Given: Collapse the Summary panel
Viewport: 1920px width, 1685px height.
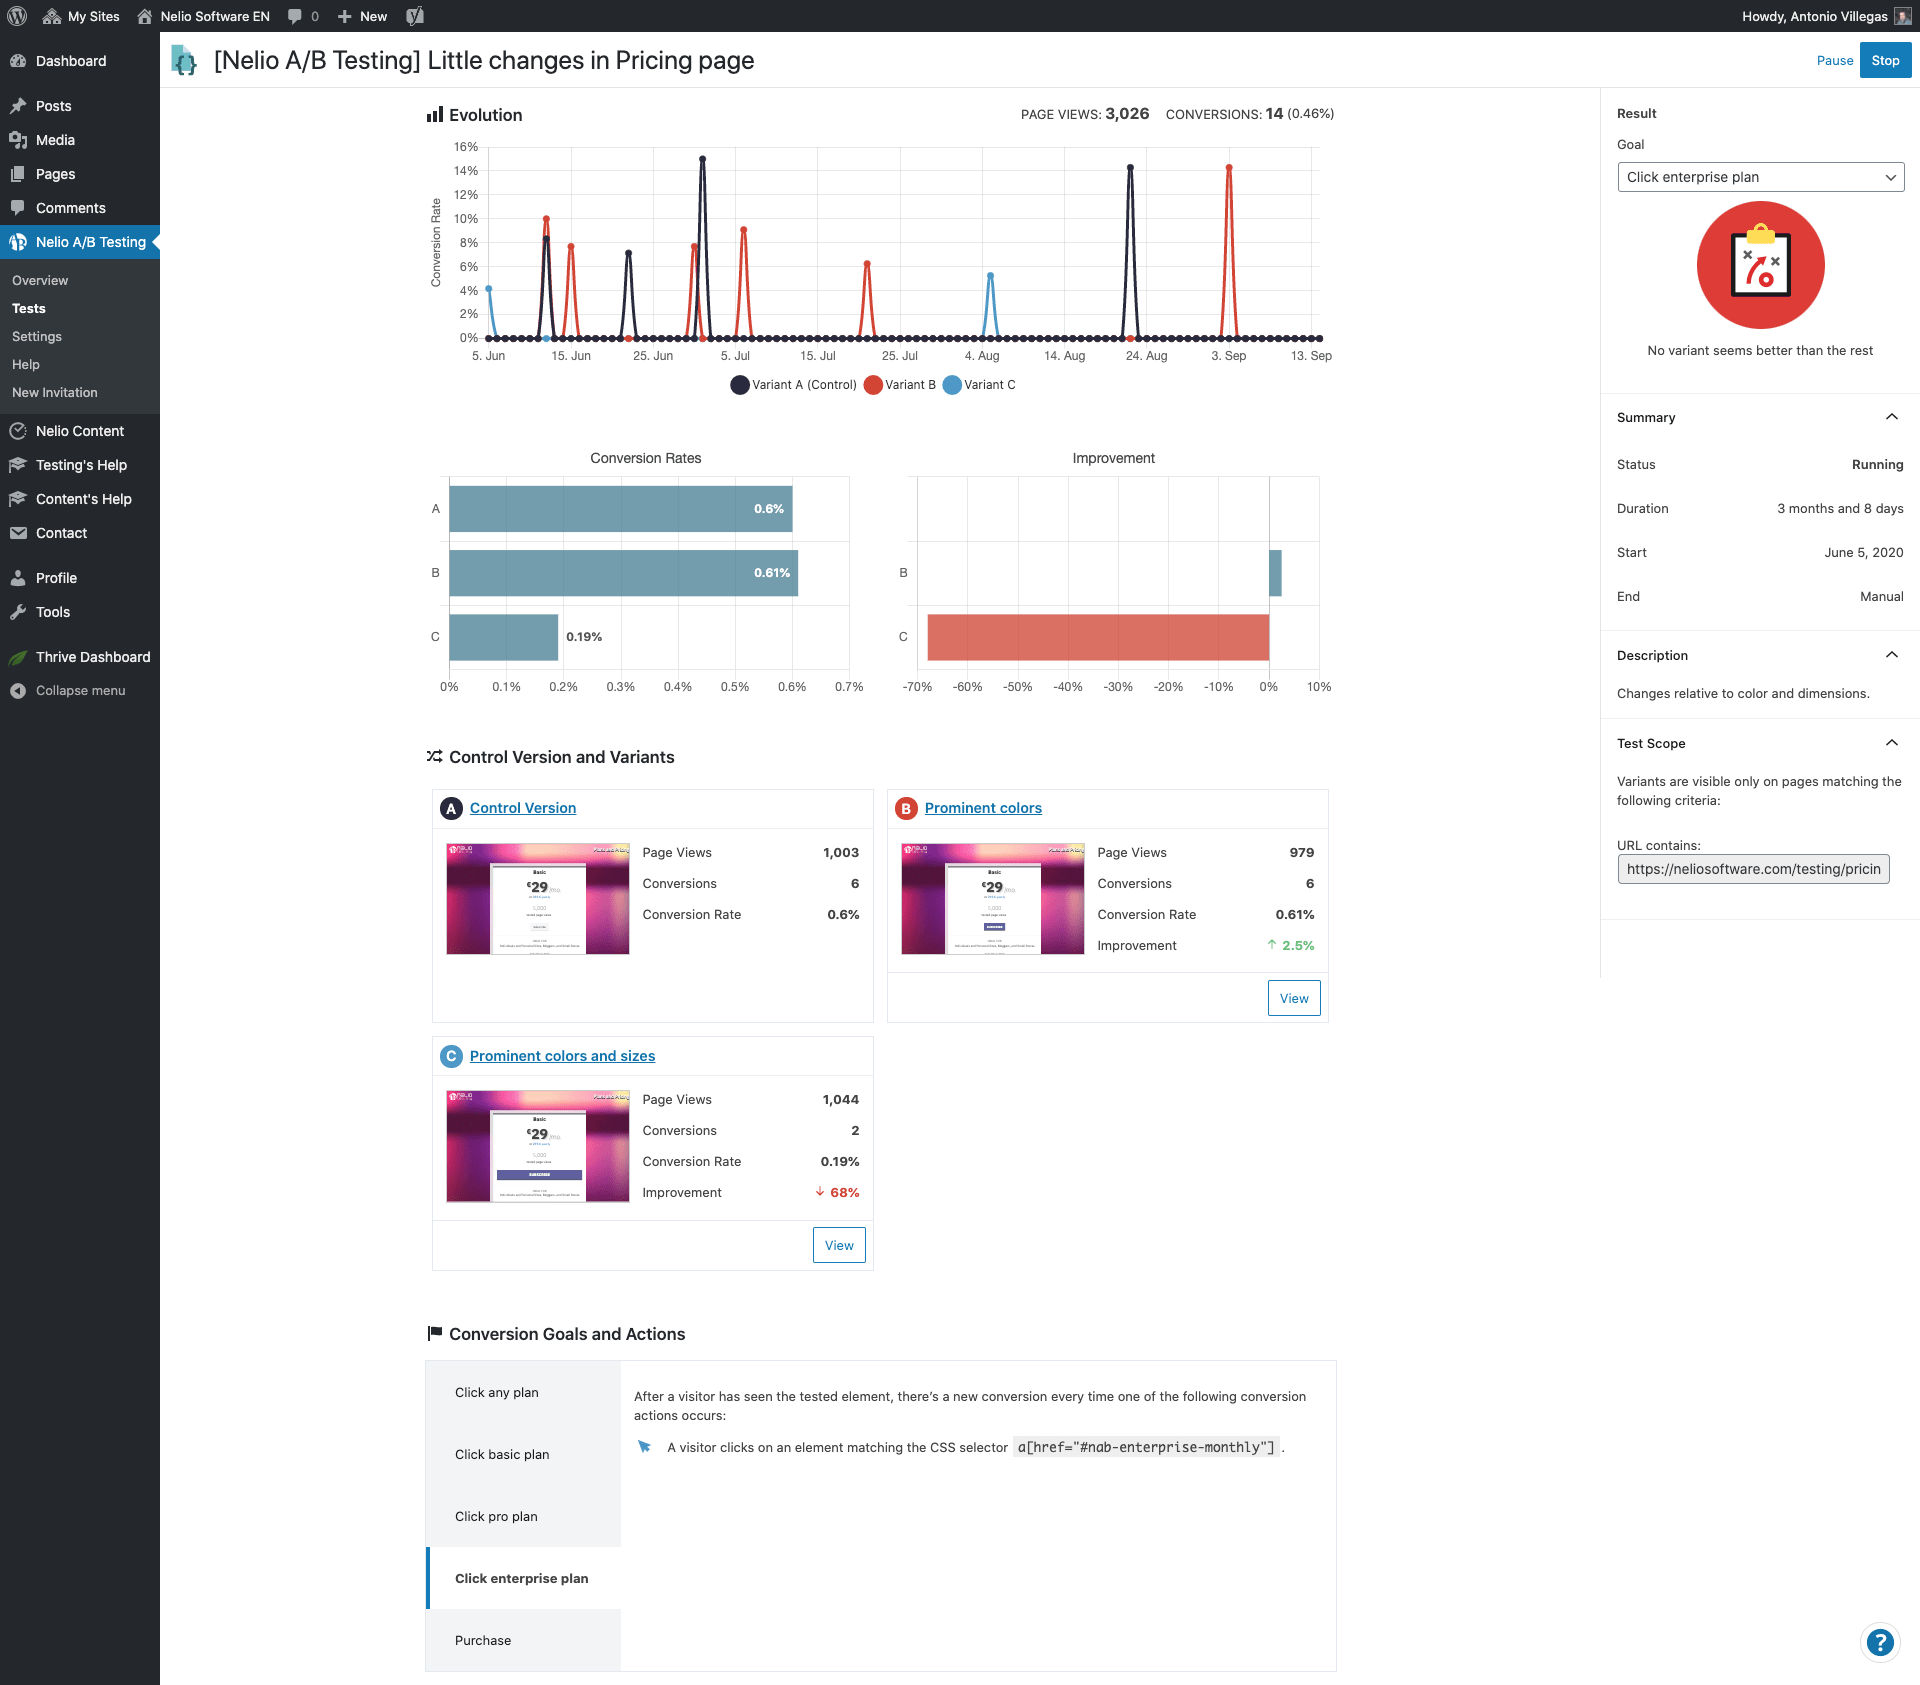Looking at the screenshot, I should (1891, 417).
